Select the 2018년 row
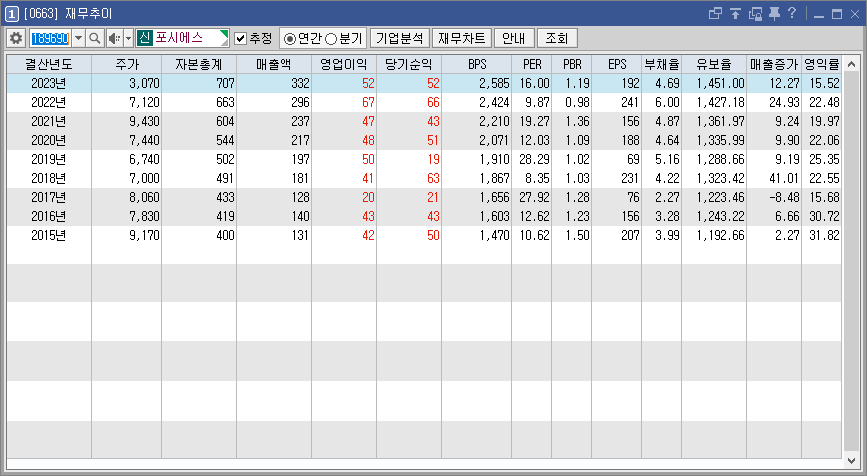867x476 pixels. [x=424, y=178]
